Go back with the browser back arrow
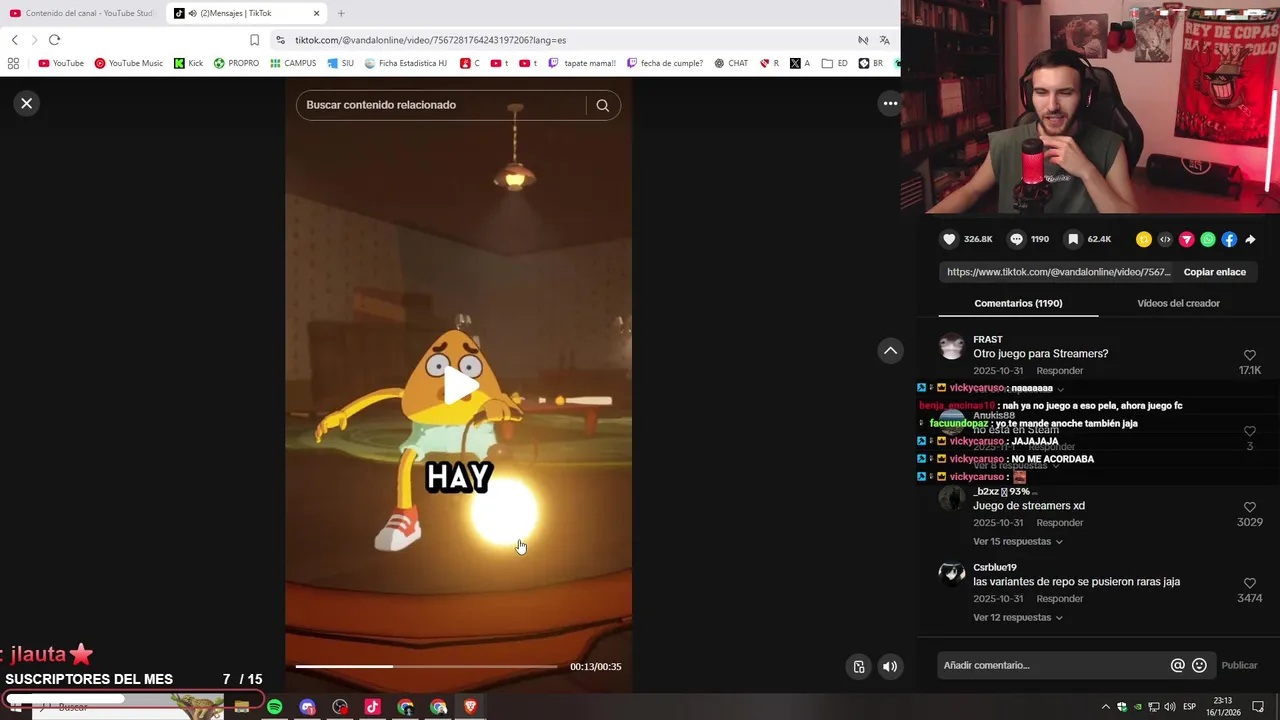Image resolution: width=1280 pixels, height=720 pixels. point(14,40)
